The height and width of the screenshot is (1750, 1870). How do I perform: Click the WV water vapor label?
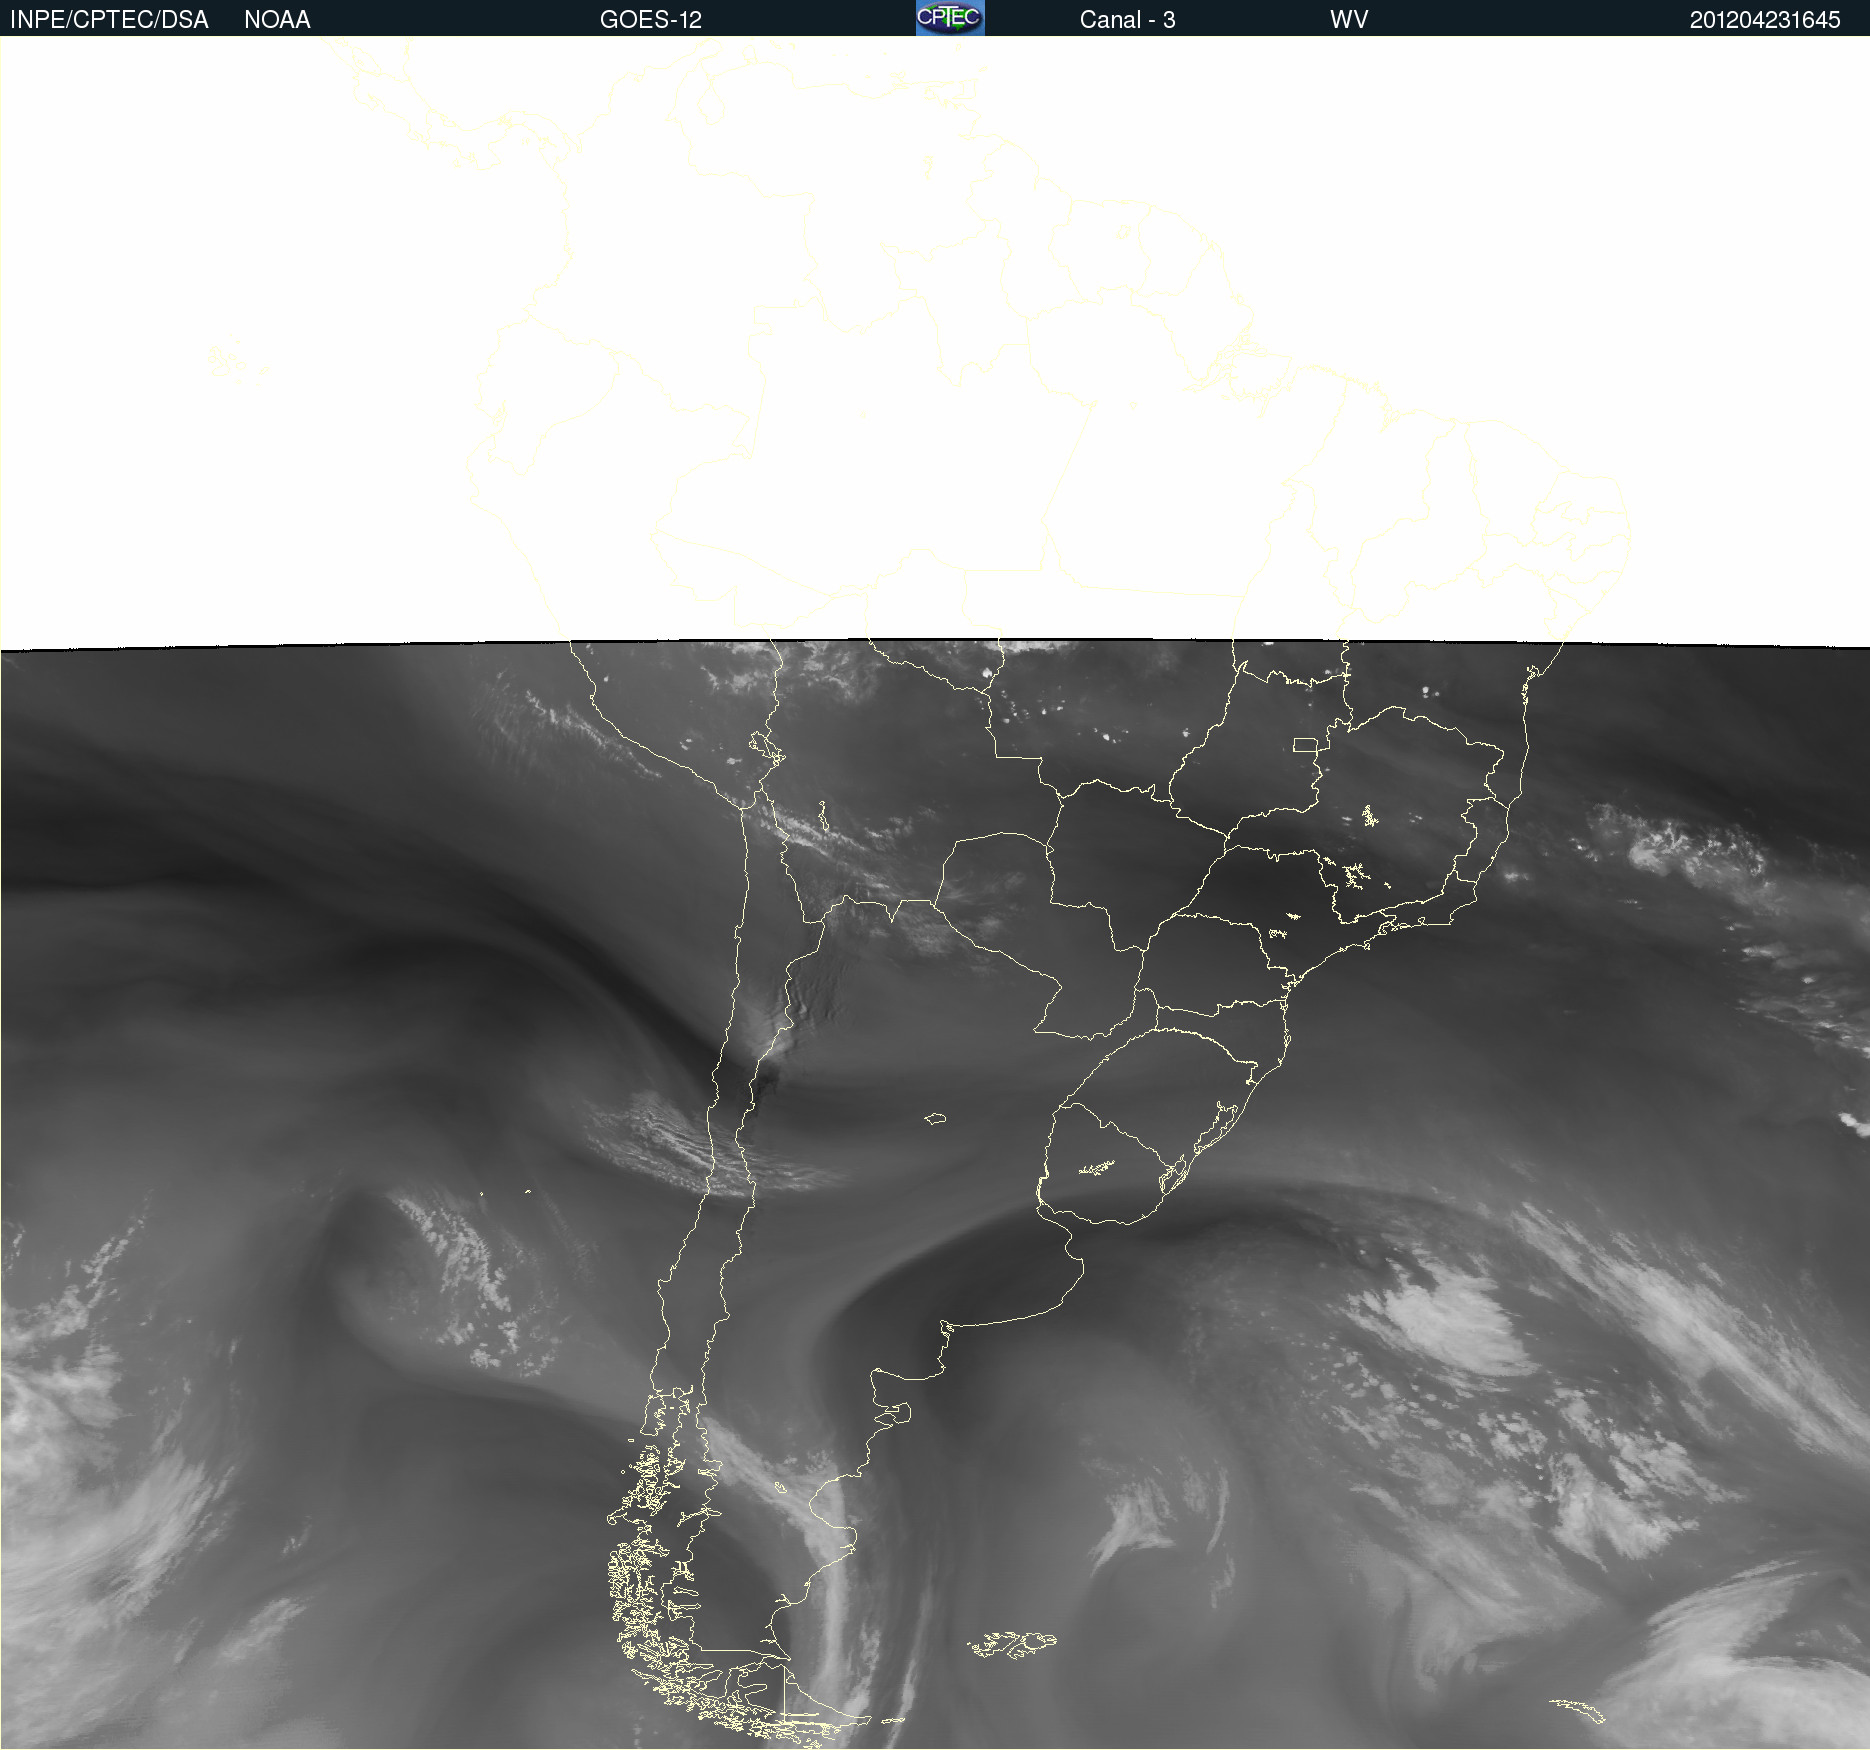click(x=1348, y=20)
